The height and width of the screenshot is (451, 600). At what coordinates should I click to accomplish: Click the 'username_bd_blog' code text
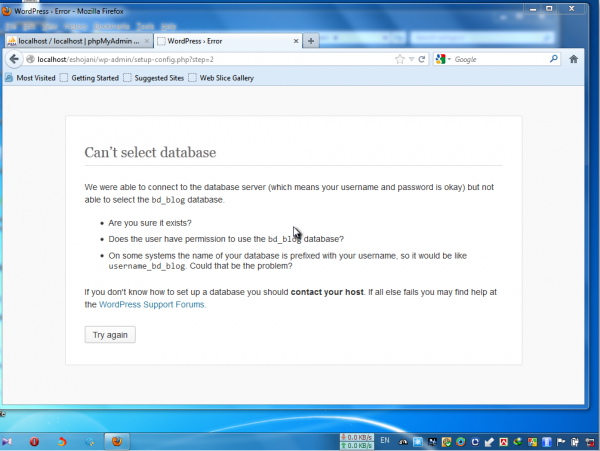pos(147,266)
